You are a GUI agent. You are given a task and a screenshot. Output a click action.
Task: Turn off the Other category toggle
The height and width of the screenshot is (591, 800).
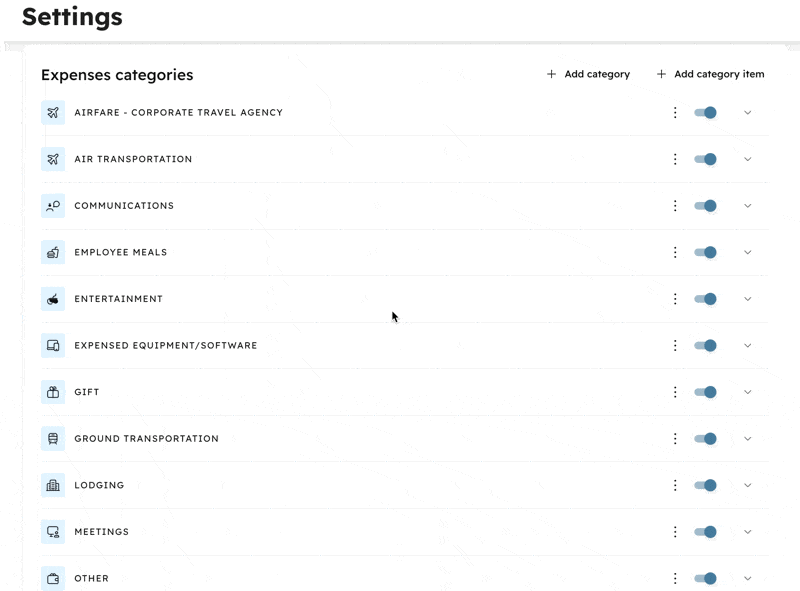point(706,579)
